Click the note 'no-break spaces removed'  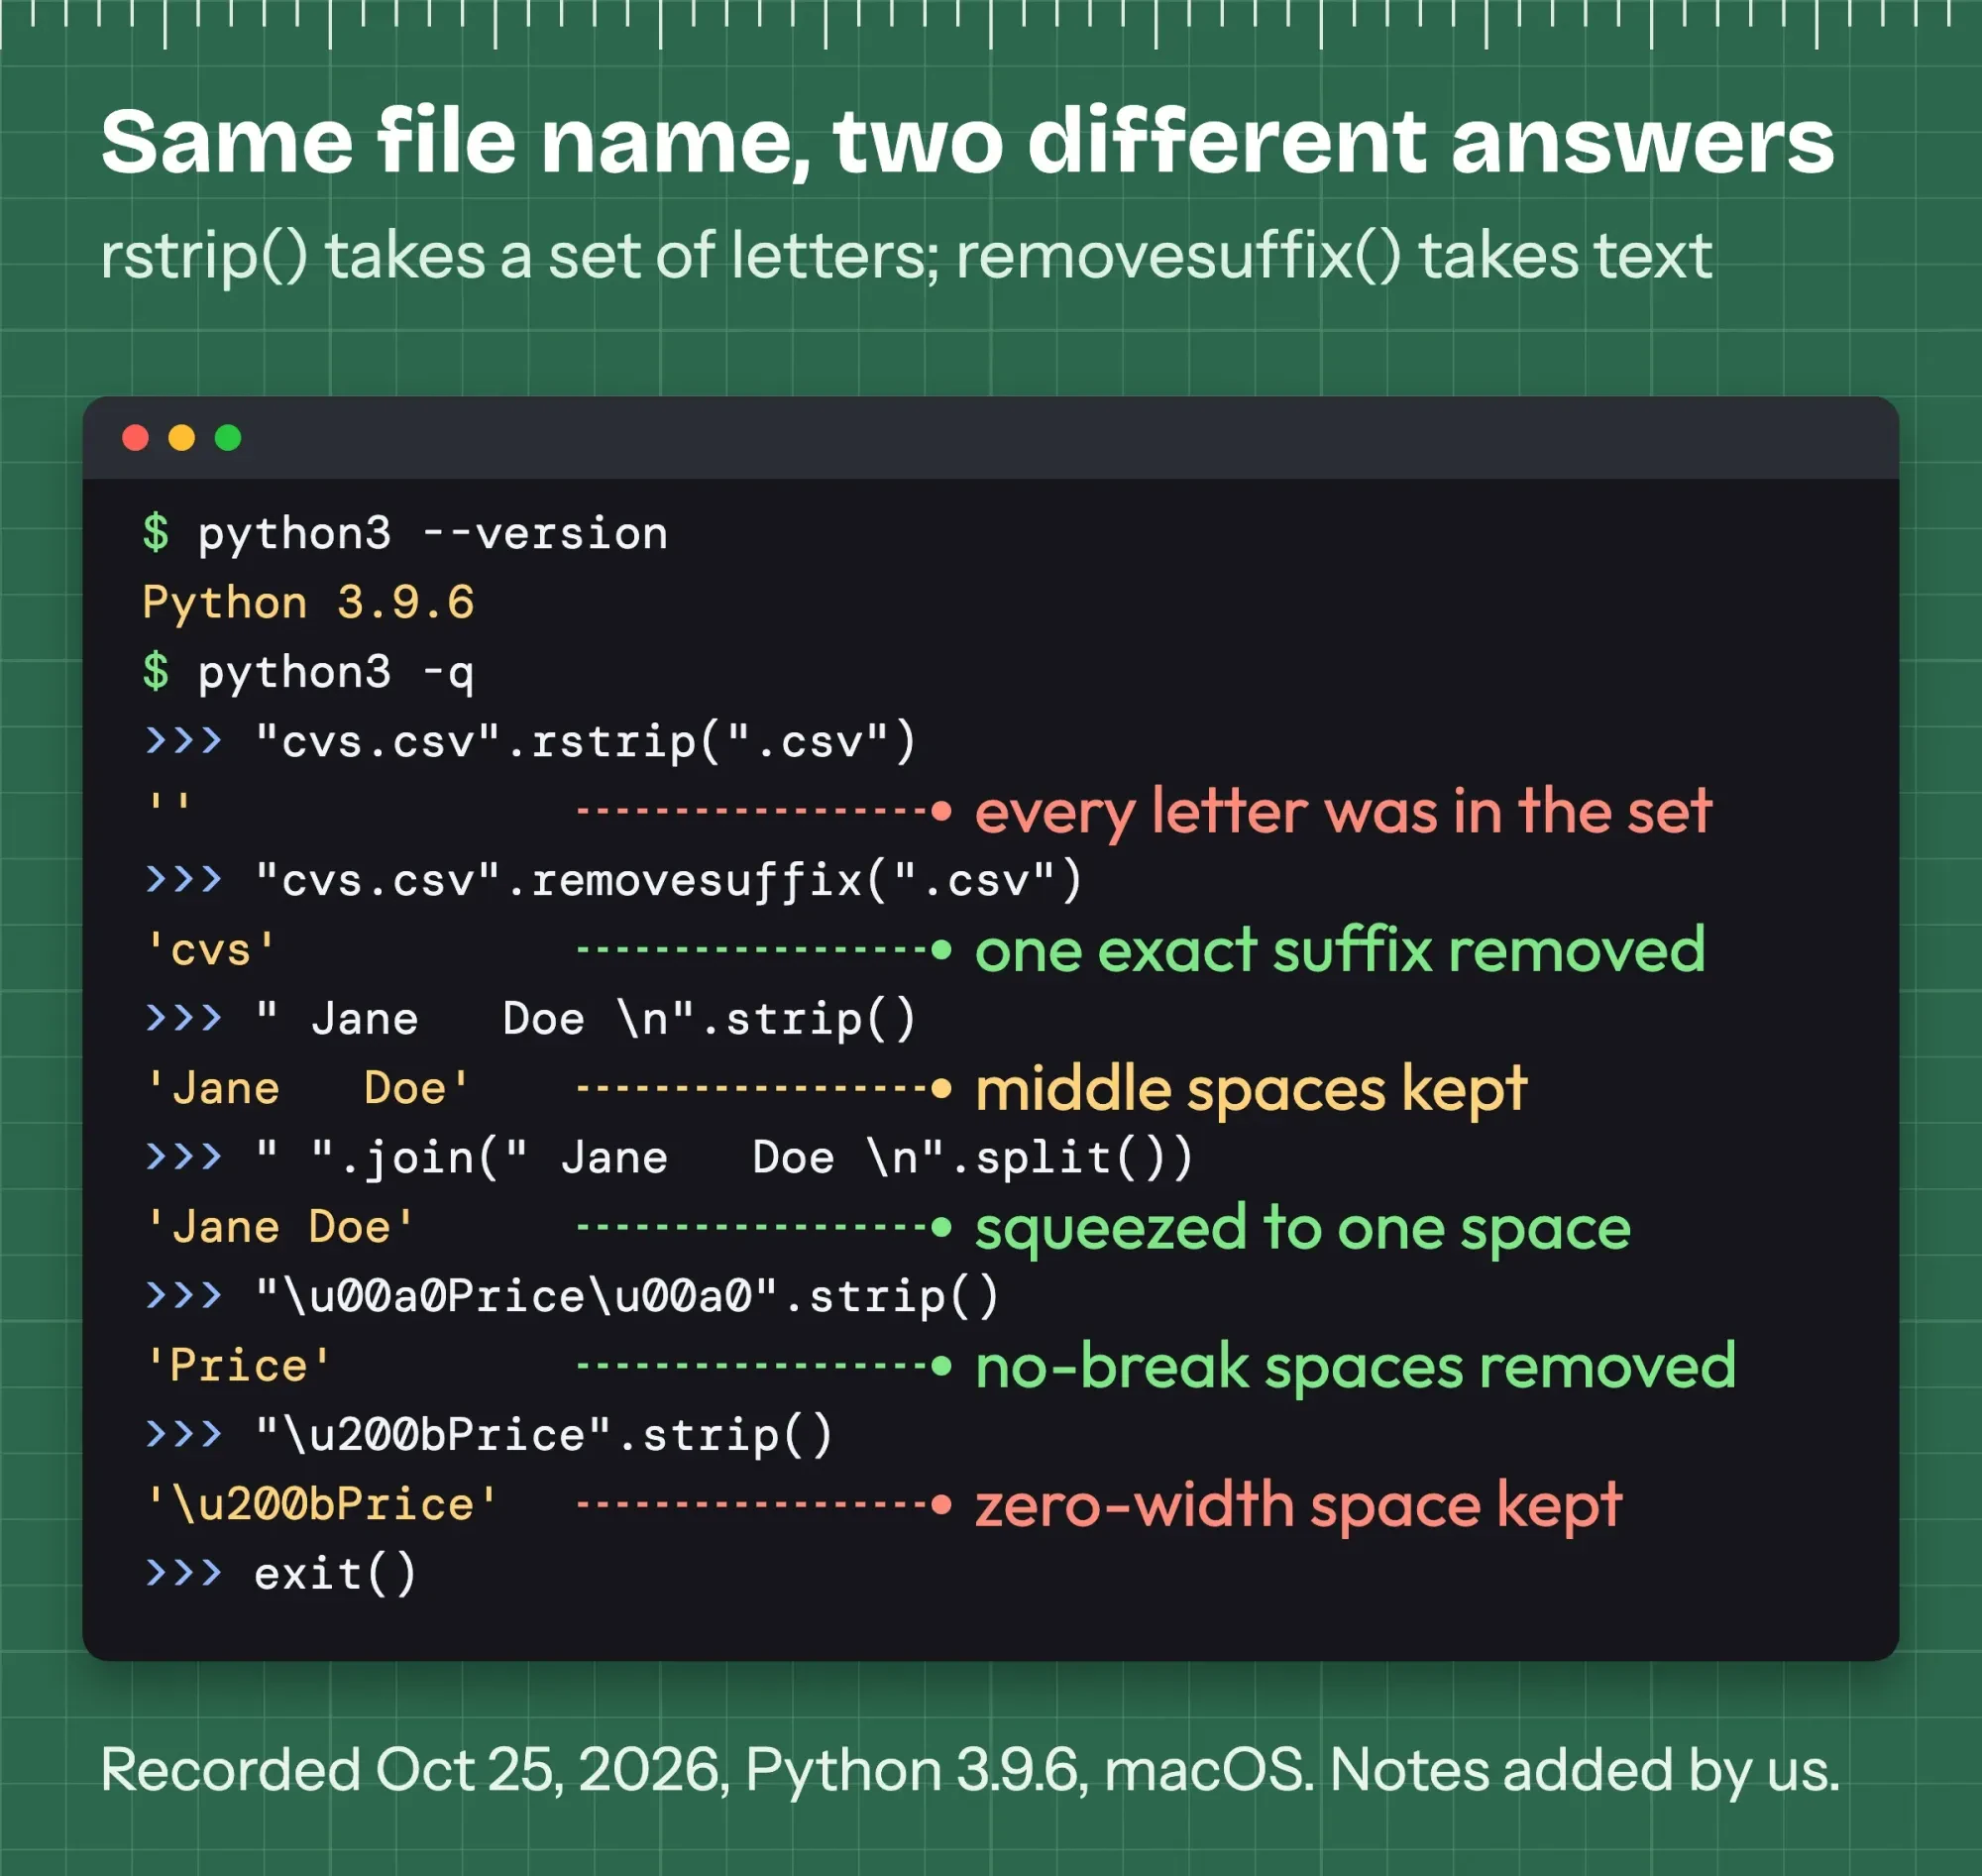1355,1367
